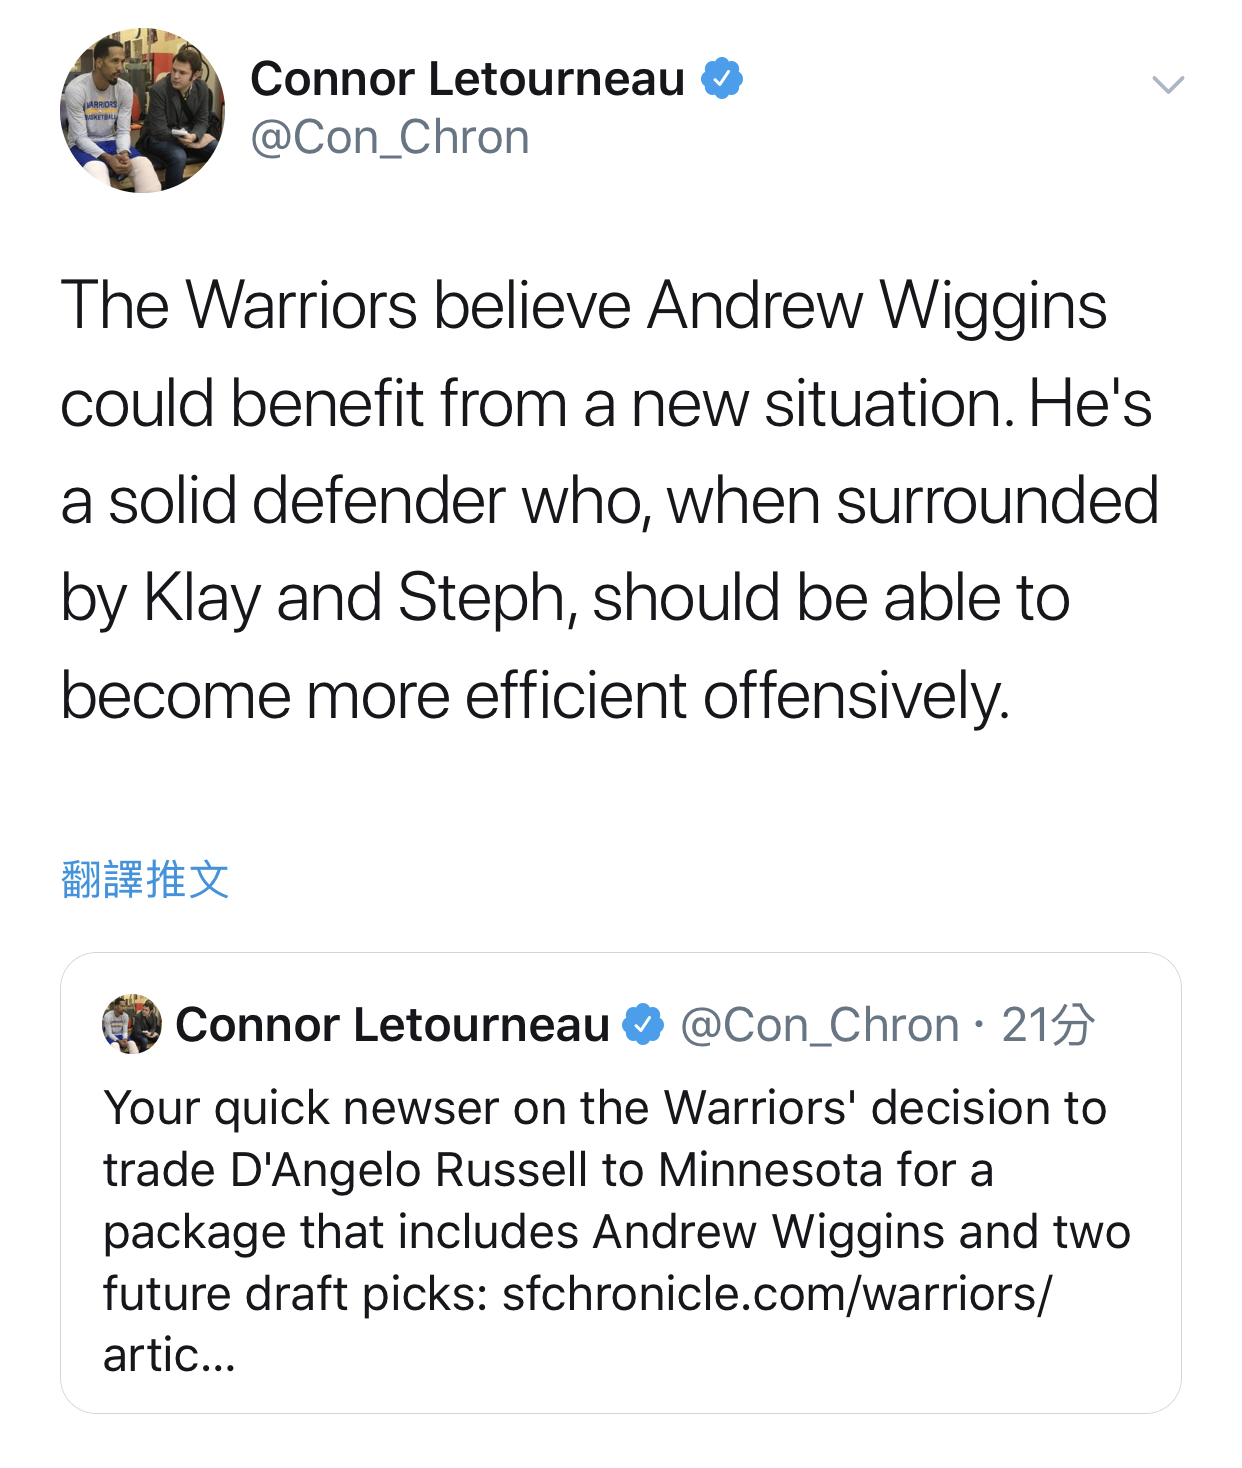
Task: Click 'future draft picks:' in quoted tweet
Action: 296,1294
